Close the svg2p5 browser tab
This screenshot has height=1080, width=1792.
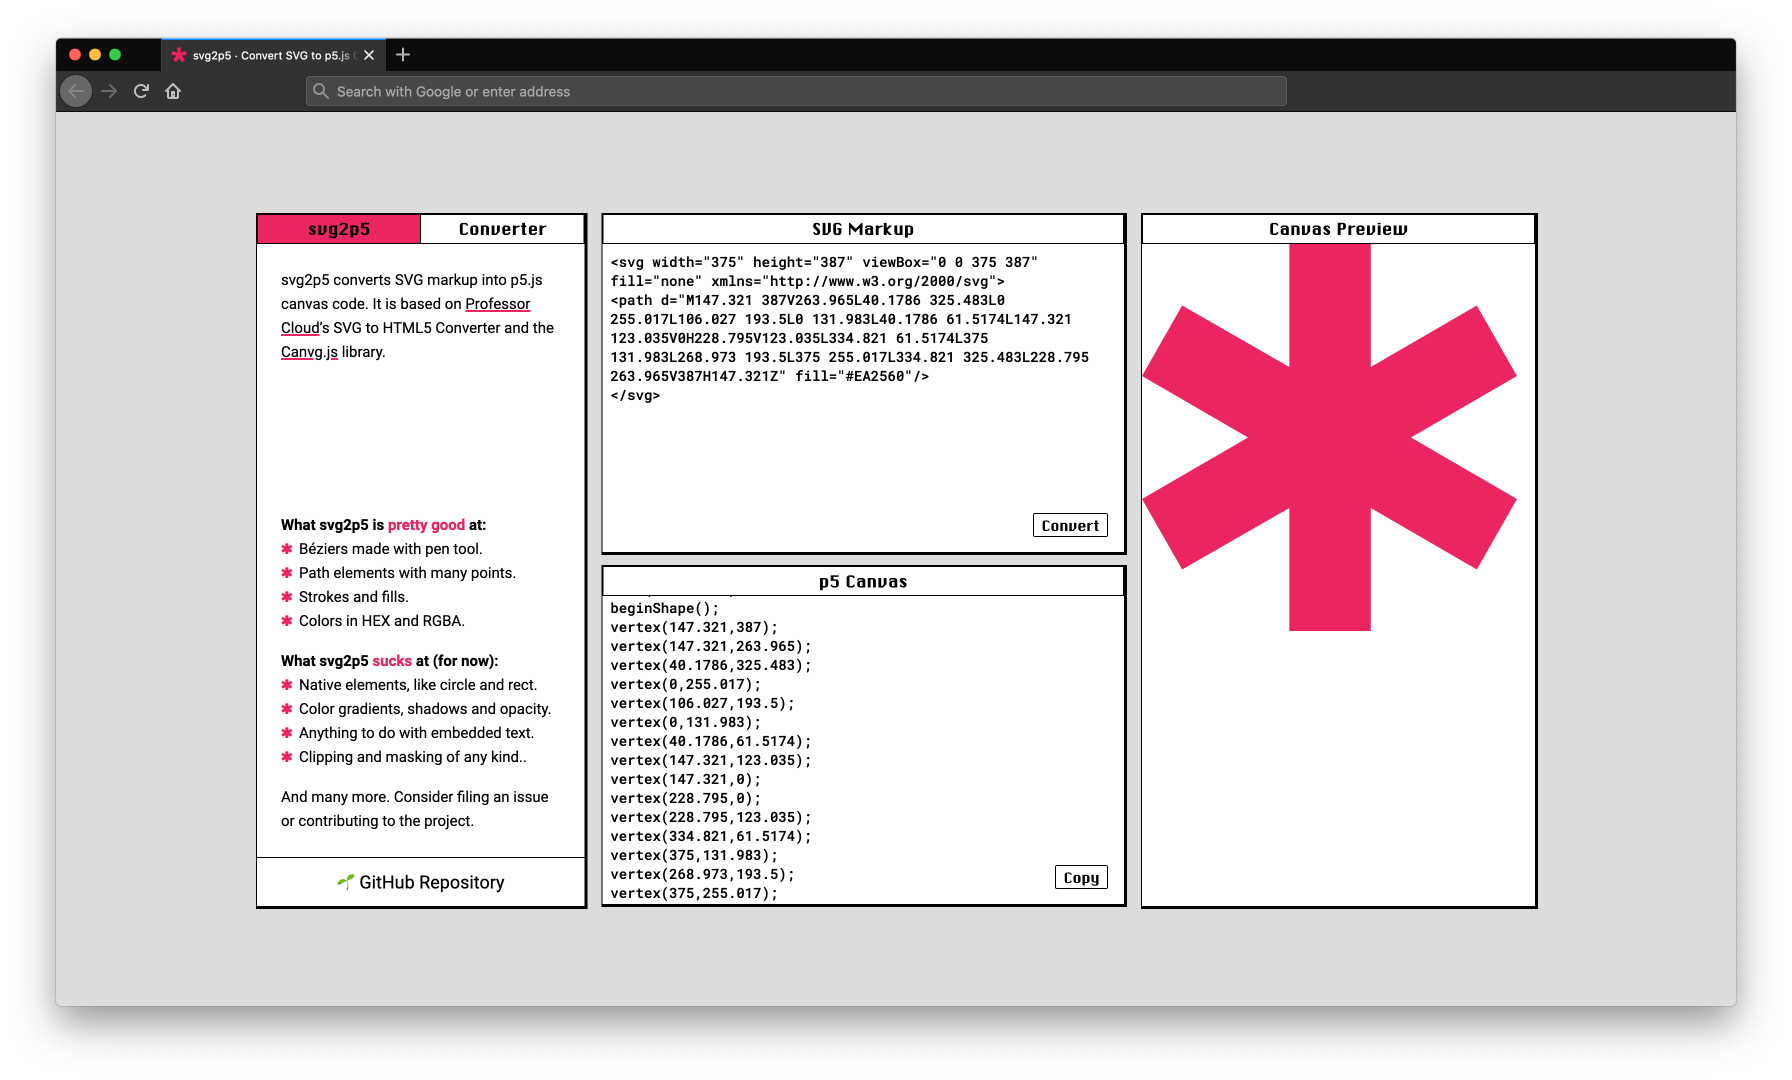tap(369, 55)
